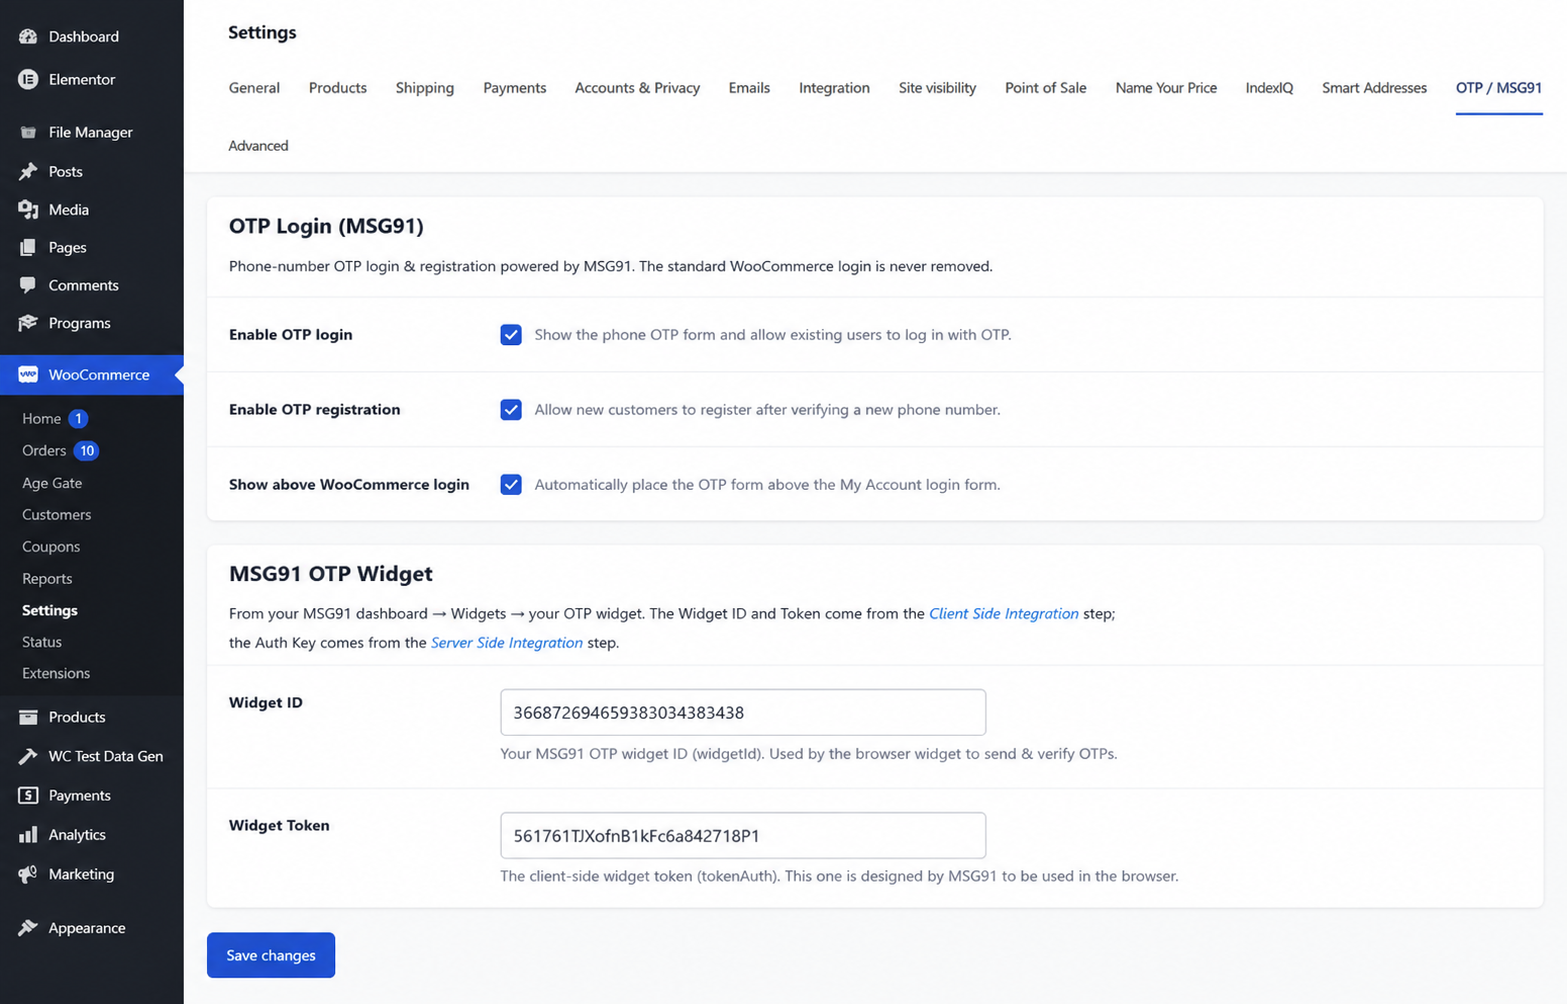Click the Show above WooCommerce login label
Screen dimensions: 1567x1004
tap(349, 485)
